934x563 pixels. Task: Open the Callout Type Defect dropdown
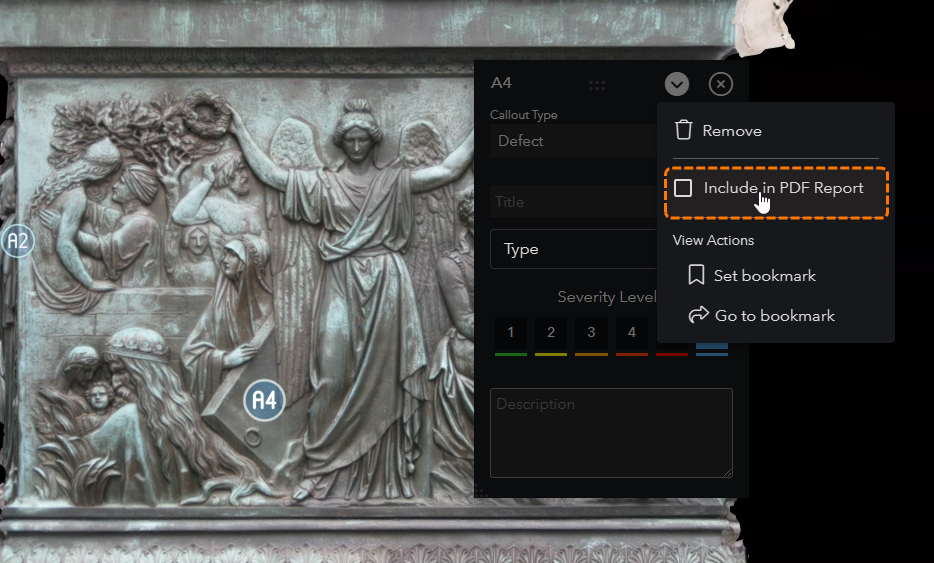(x=574, y=141)
